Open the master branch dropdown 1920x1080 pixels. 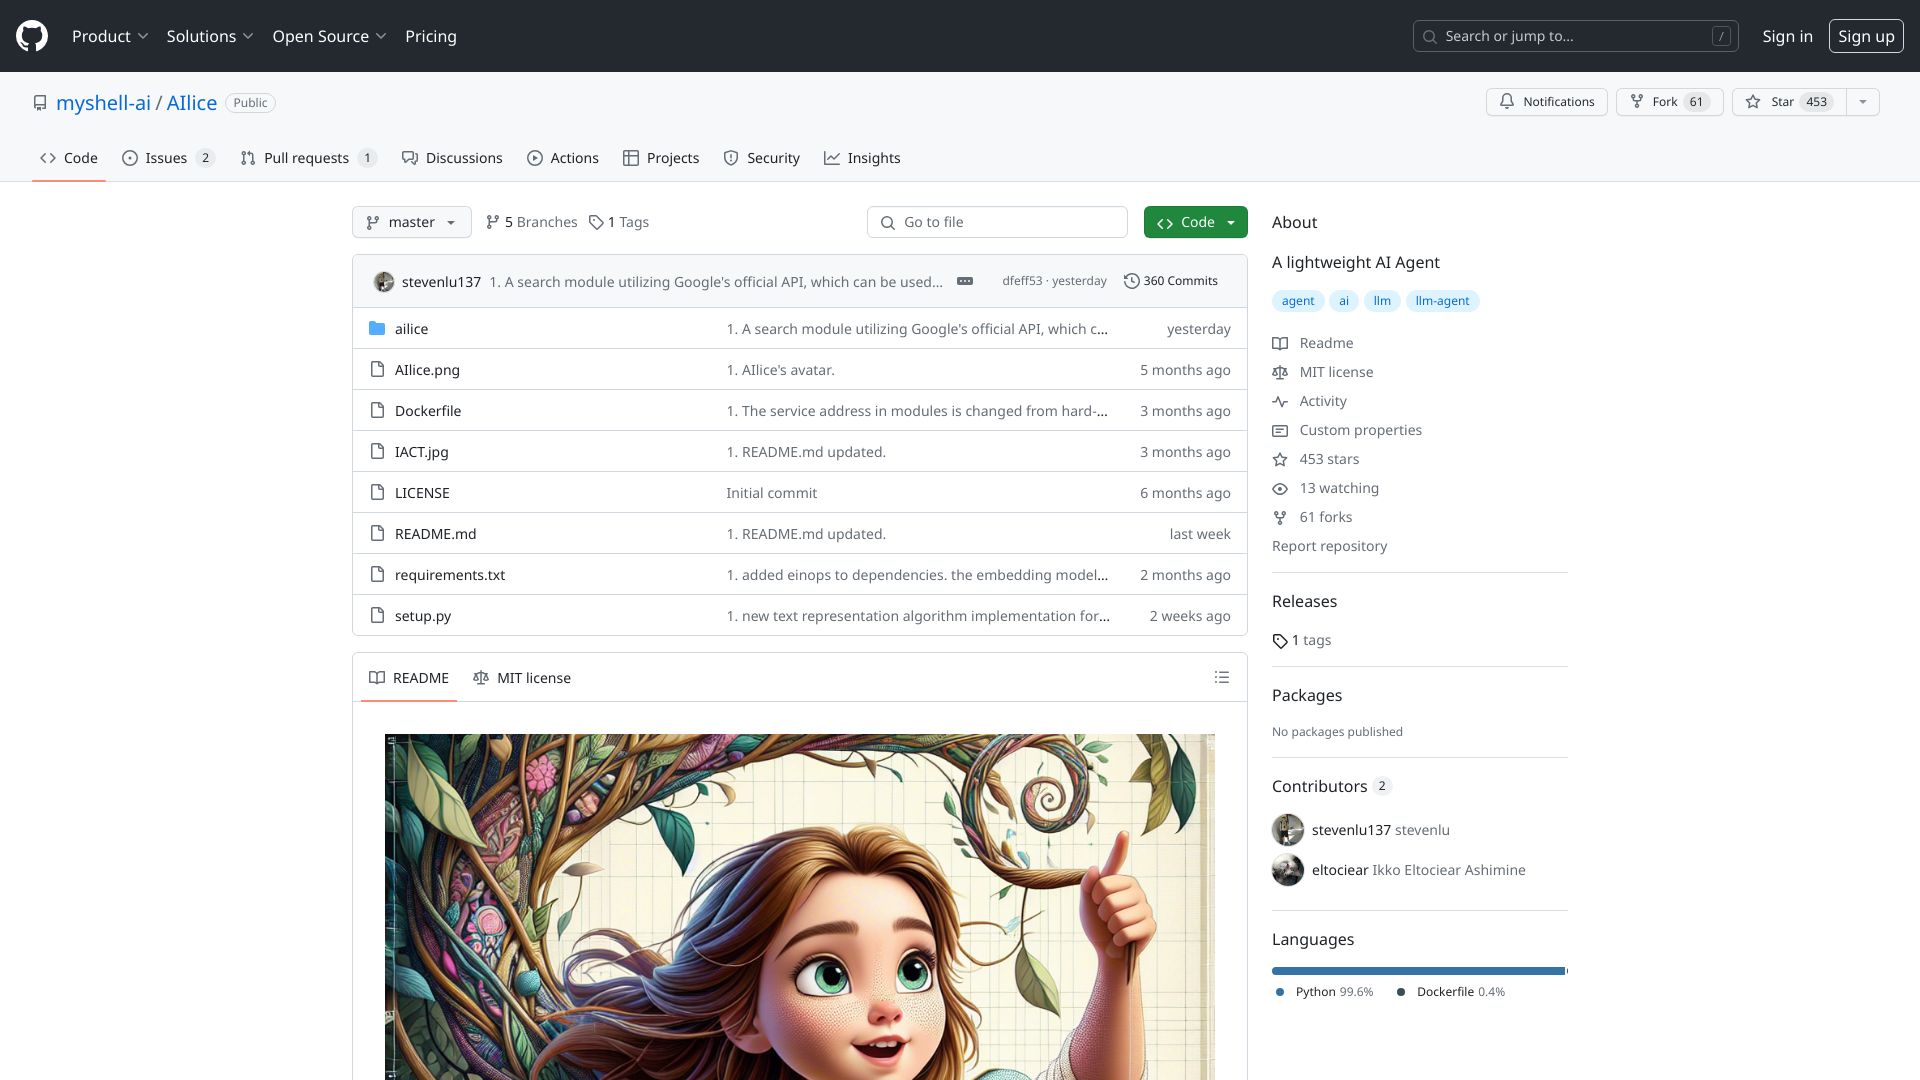point(411,222)
